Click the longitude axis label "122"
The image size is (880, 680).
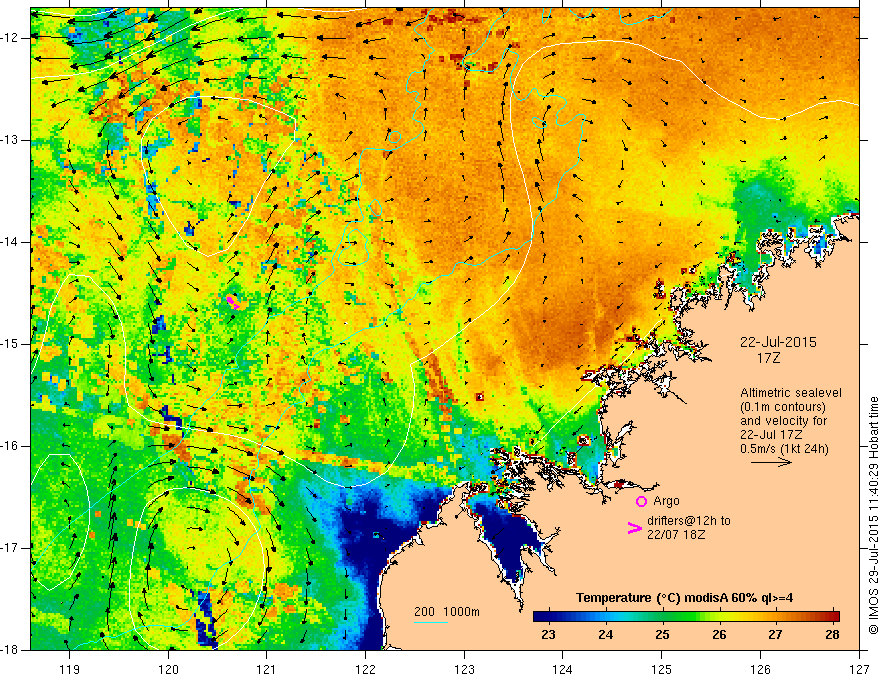(365, 669)
